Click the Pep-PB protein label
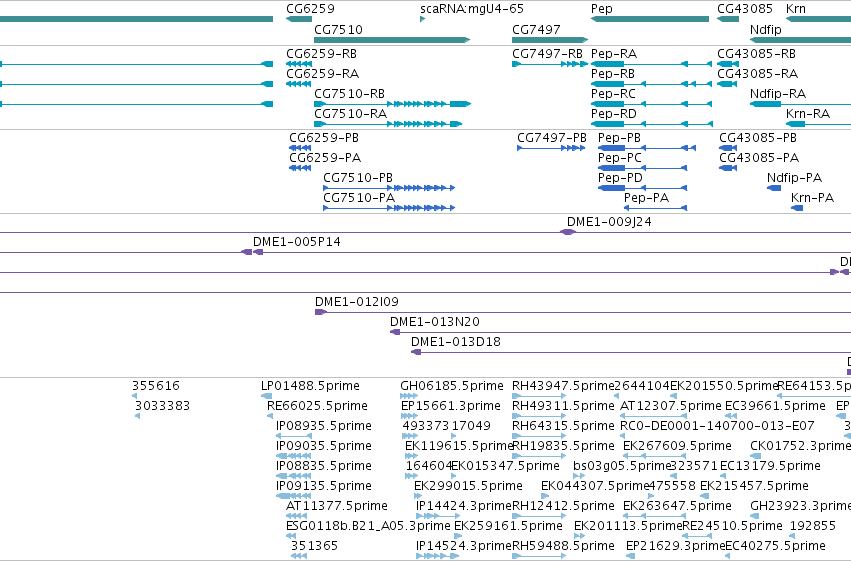Image resolution: width=851 pixels, height=561 pixels. click(x=619, y=138)
